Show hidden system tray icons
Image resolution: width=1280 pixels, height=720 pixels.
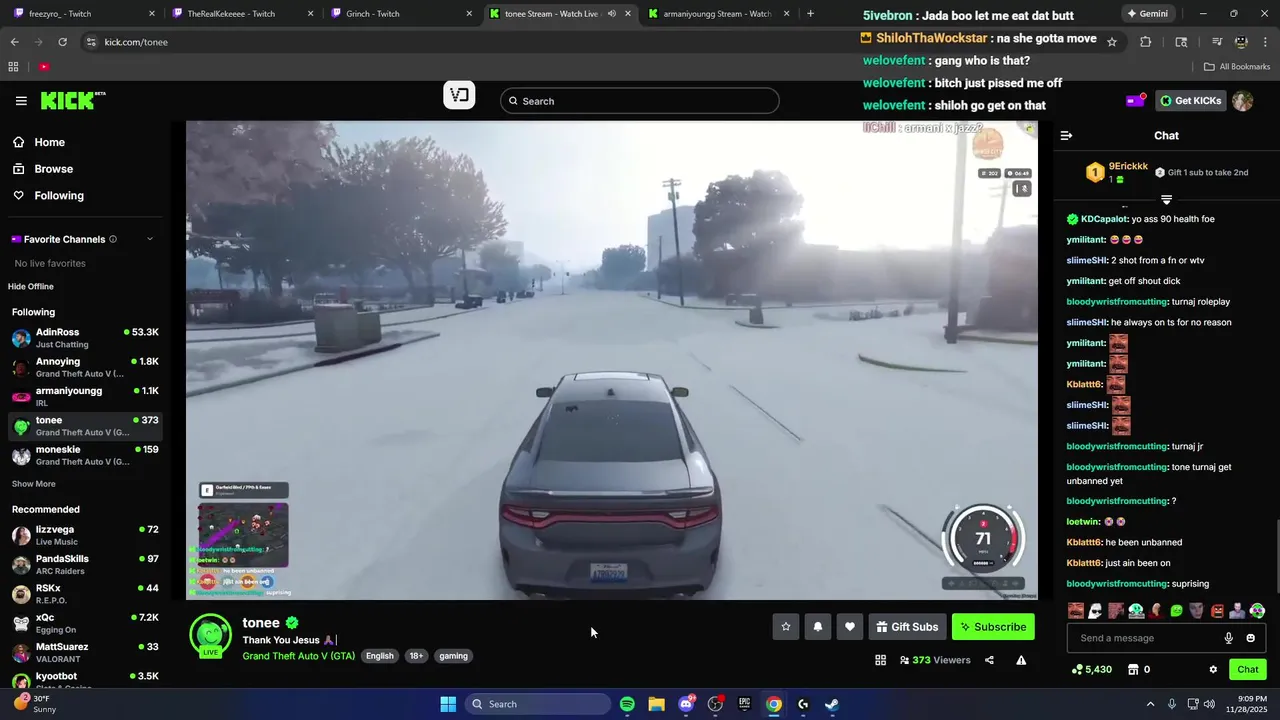pos(1150,704)
